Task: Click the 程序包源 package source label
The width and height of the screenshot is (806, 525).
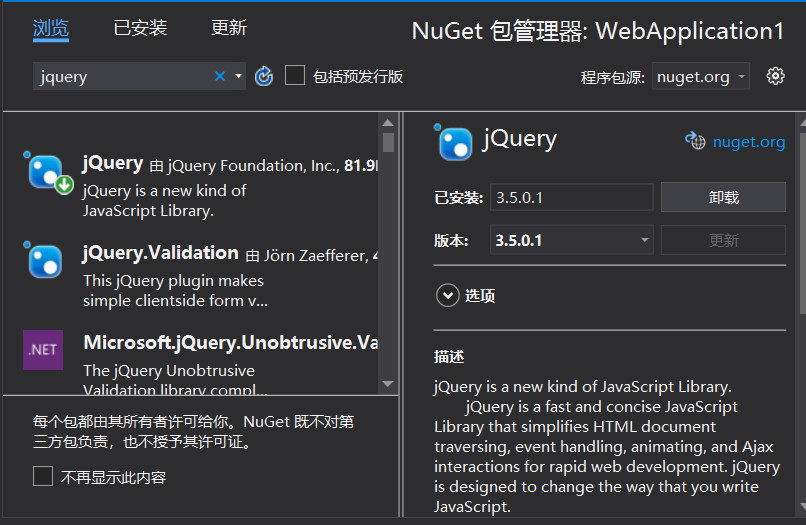Action: click(612, 77)
